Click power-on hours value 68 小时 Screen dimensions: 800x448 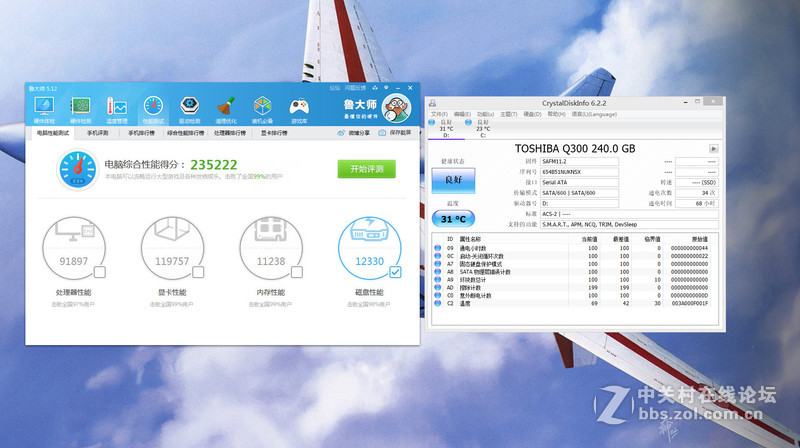(x=696, y=203)
